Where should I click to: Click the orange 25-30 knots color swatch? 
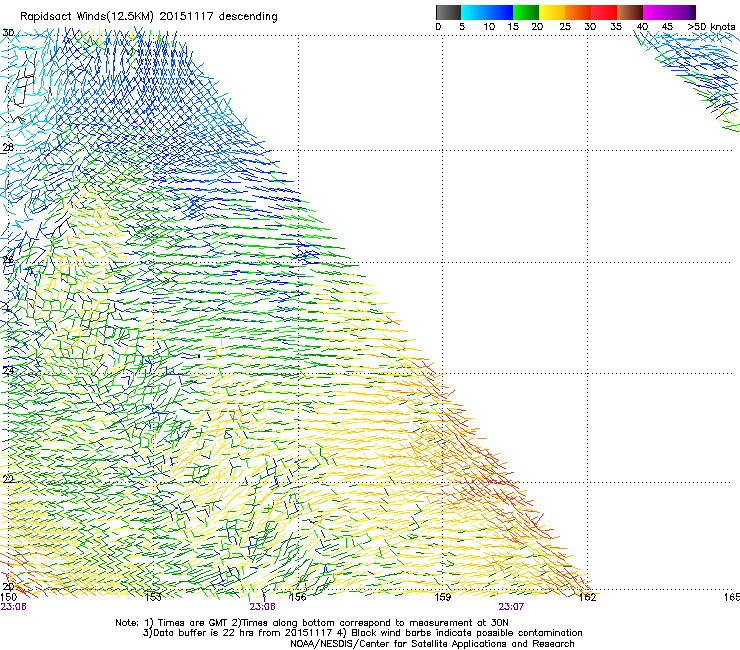point(578,12)
